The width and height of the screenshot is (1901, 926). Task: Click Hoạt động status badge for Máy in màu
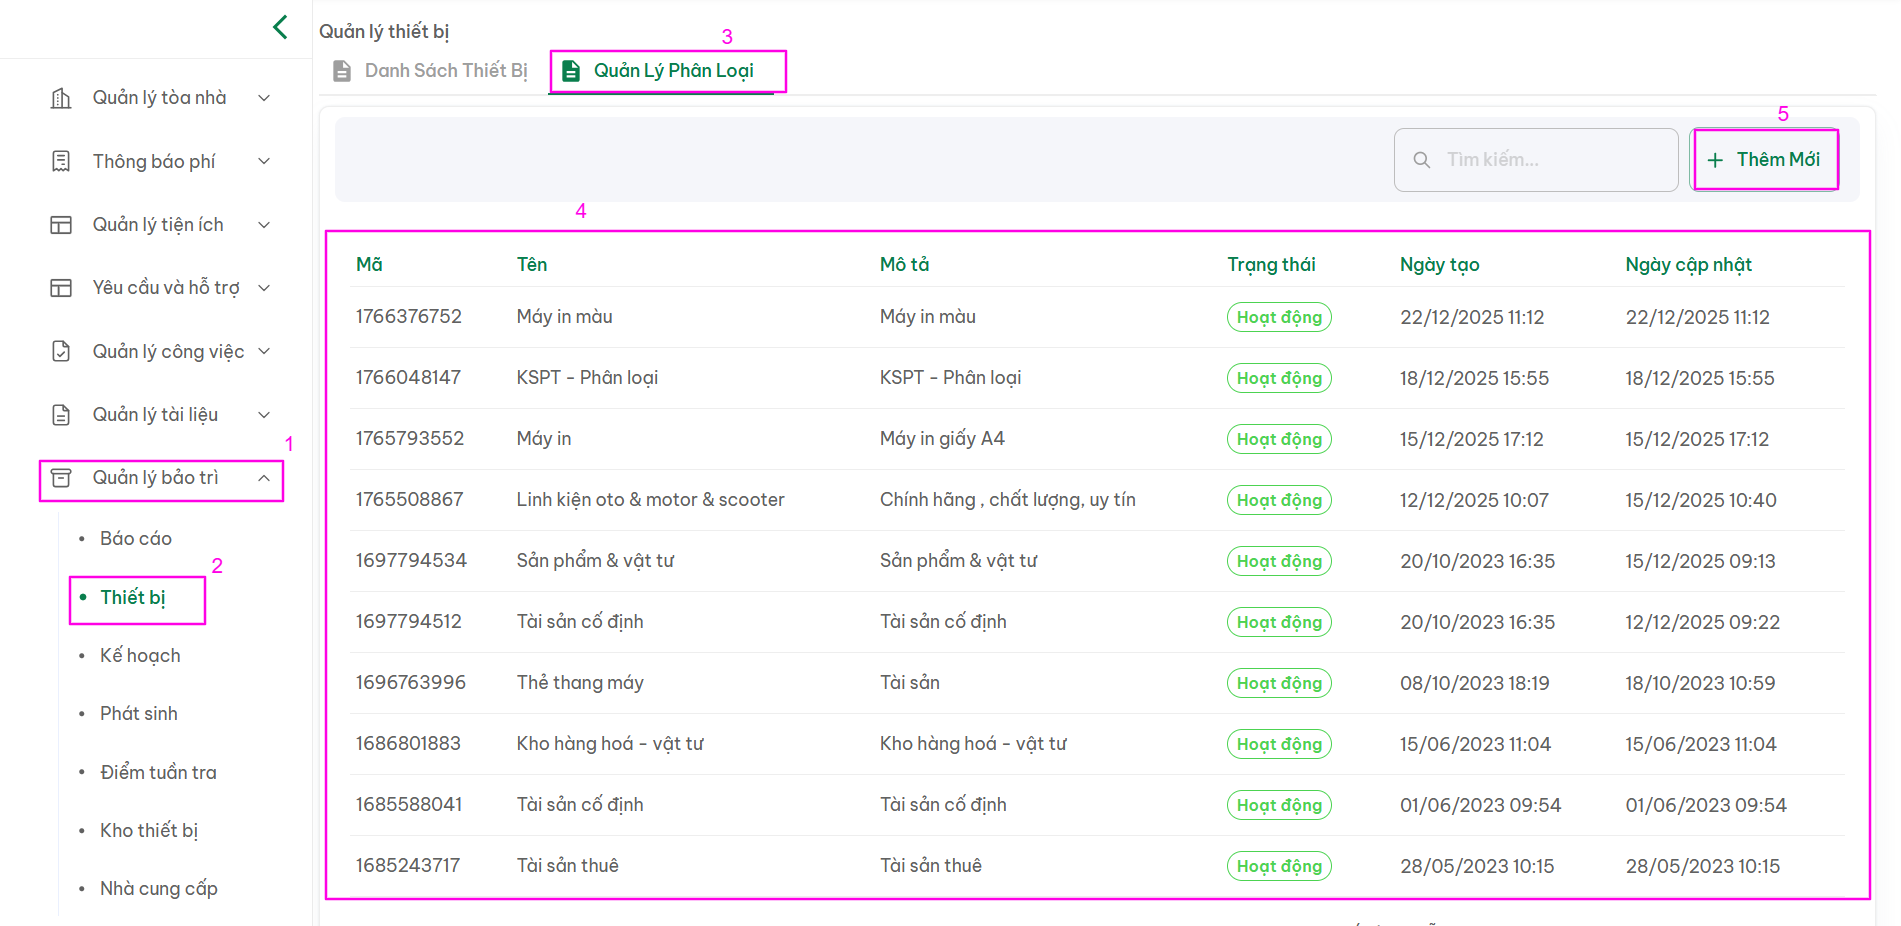tap(1279, 317)
